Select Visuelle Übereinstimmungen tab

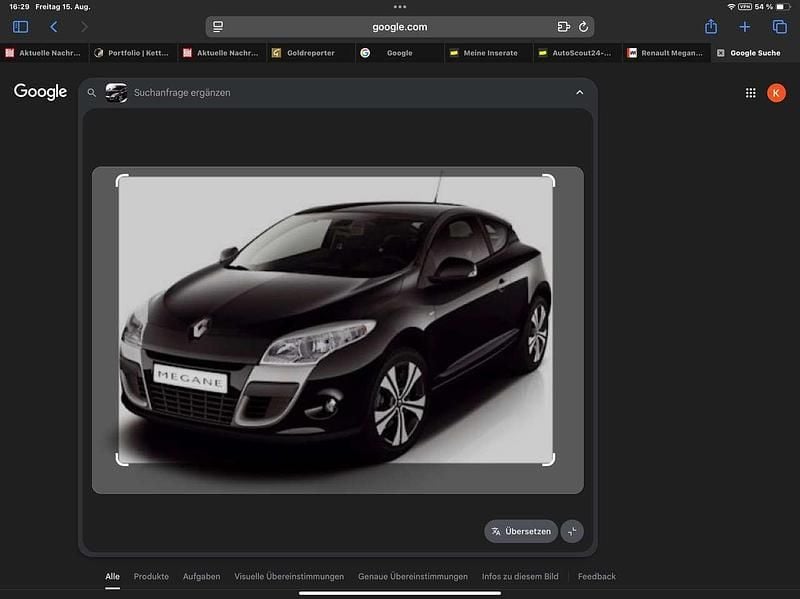(x=289, y=576)
